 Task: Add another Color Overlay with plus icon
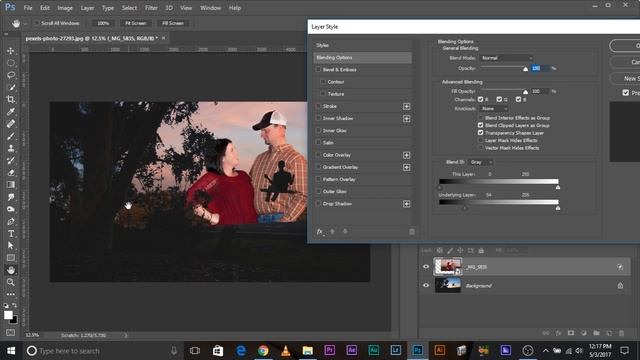pos(407,155)
